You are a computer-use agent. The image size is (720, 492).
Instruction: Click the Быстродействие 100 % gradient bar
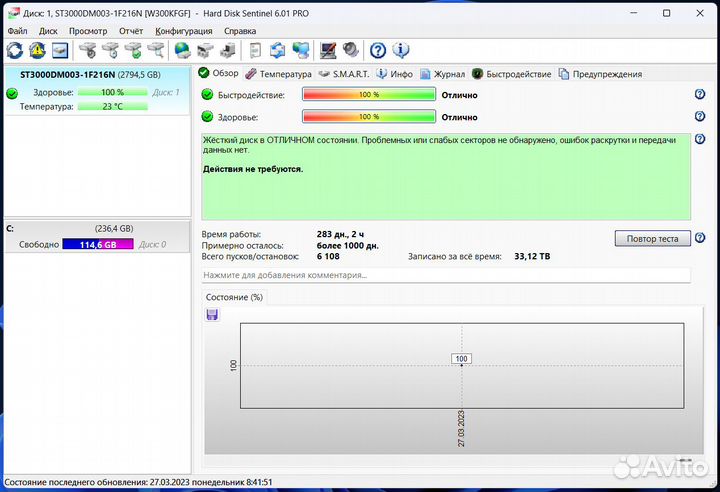pos(369,94)
